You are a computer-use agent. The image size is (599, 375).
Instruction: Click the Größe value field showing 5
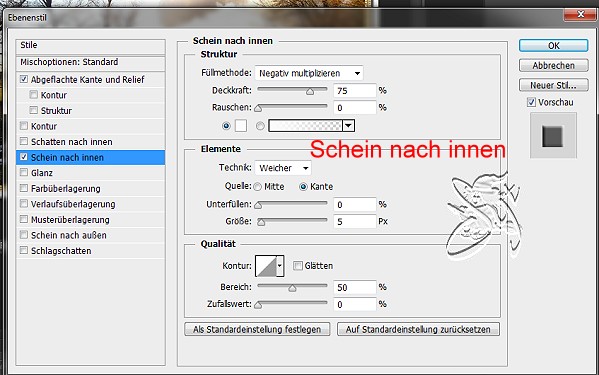pyautogui.click(x=355, y=221)
